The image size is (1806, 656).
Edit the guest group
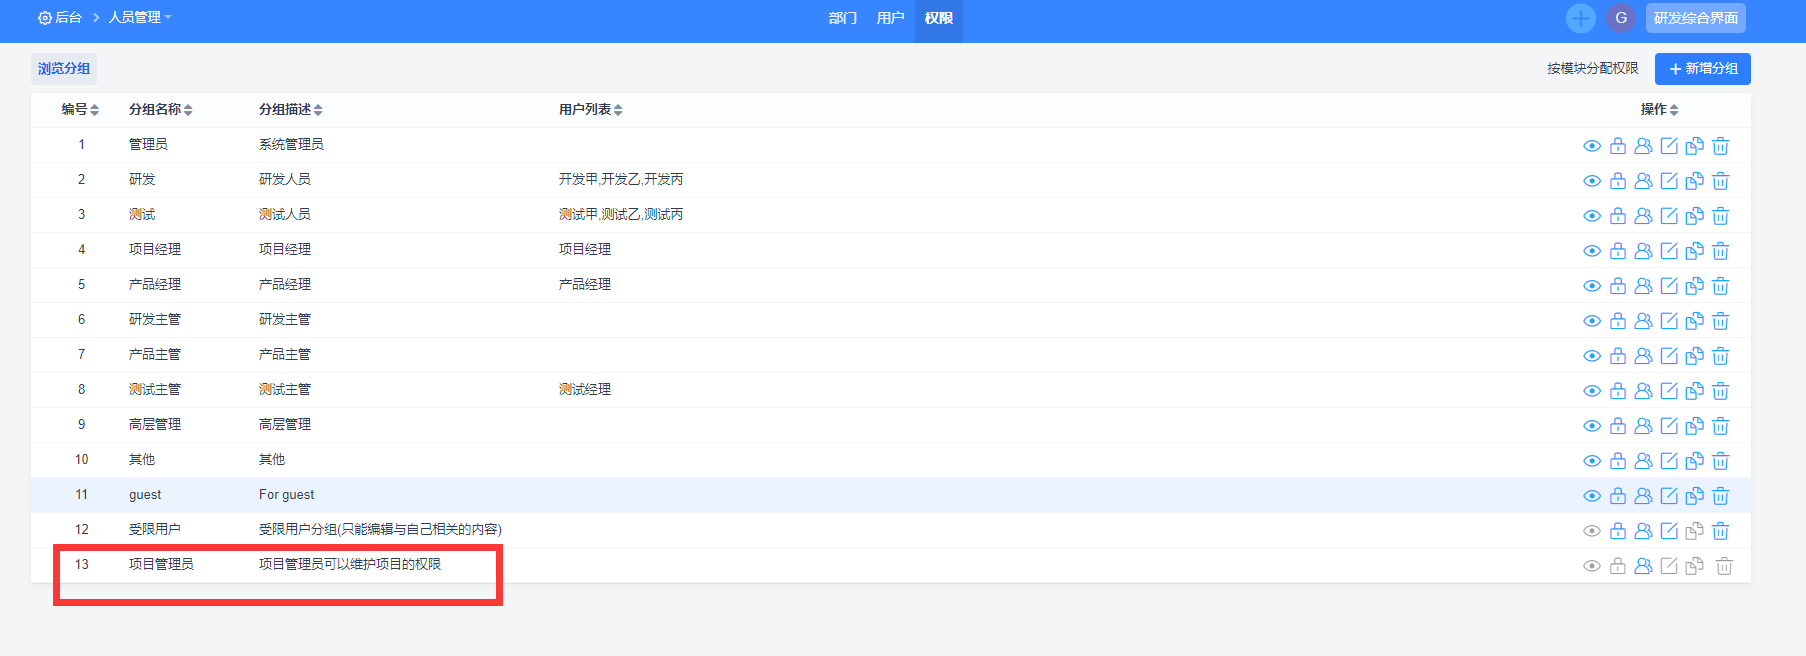1669,496
